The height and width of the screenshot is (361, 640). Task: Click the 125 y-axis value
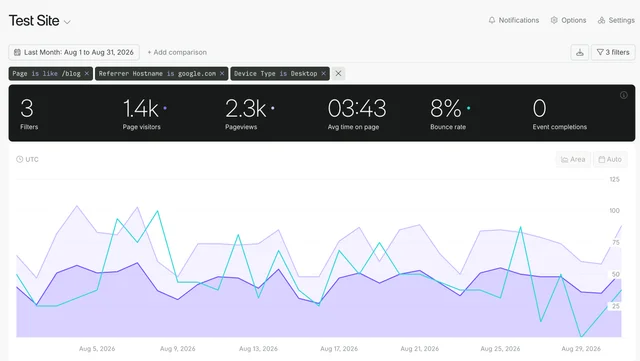tap(614, 179)
